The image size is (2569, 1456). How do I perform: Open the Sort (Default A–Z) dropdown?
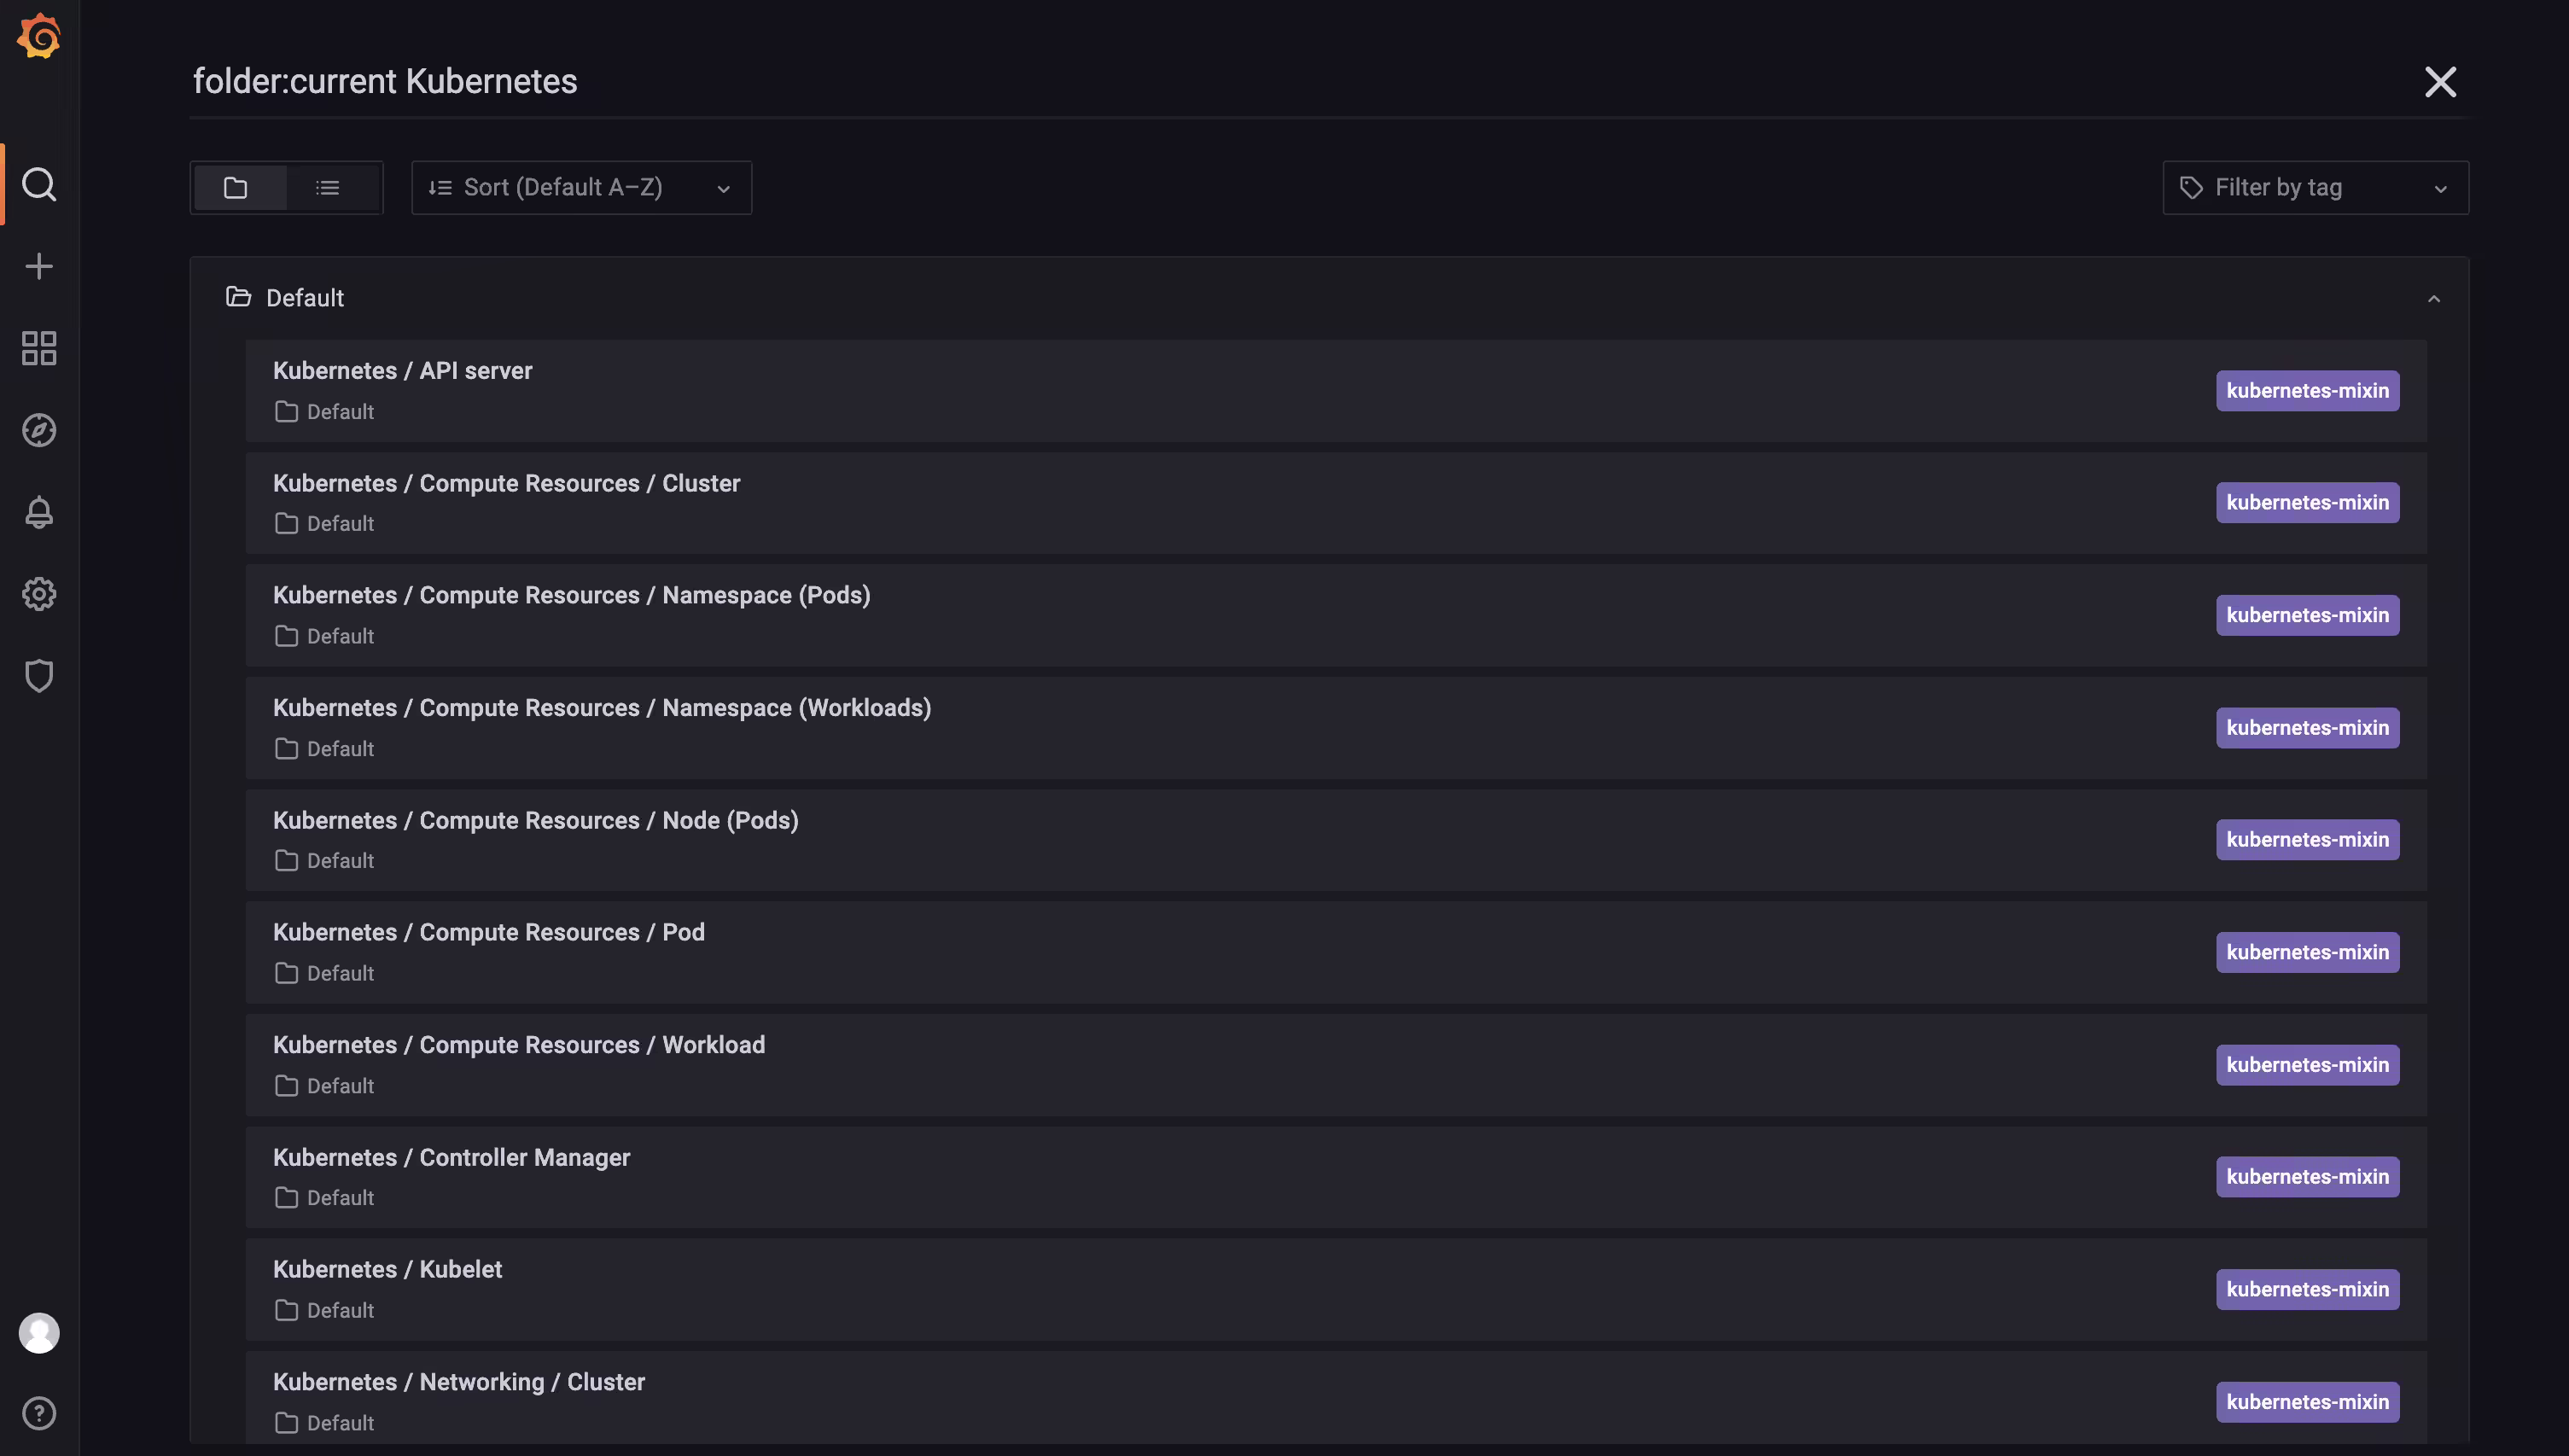581,188
